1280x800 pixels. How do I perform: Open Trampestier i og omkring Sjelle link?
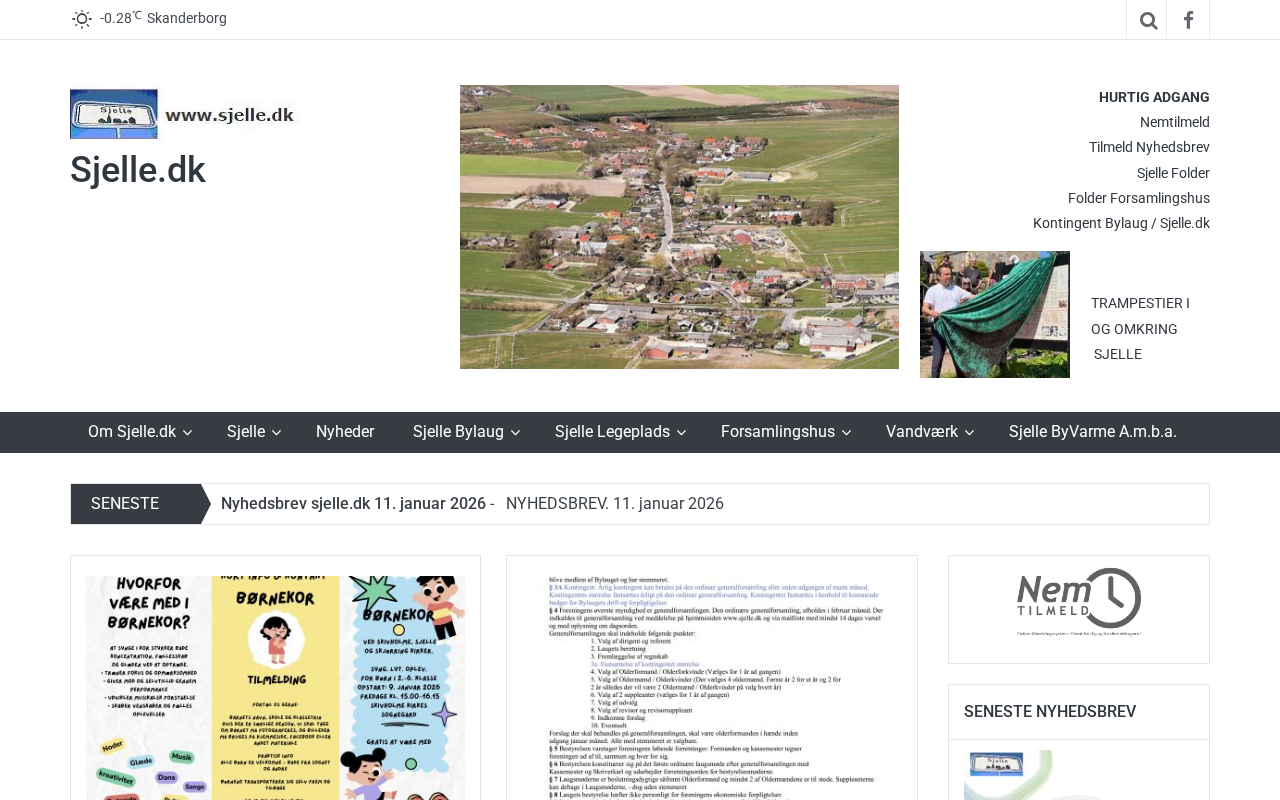[1140, 329]
